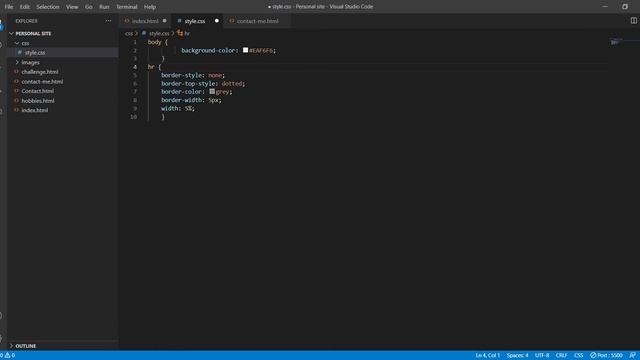Screen dimensions: 640x360
Task: Restore down the VS Code window
Action: pyautogui.click(x=624, y=7)
